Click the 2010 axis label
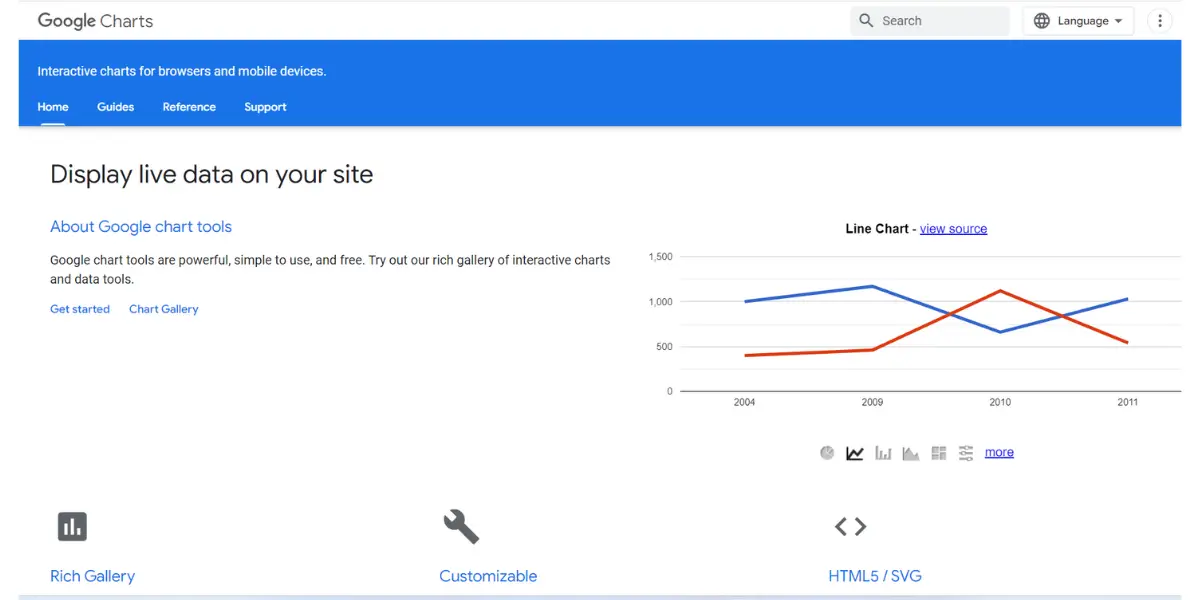The height and width of the screenshot is (600, 1200). tap(1000, 402)
